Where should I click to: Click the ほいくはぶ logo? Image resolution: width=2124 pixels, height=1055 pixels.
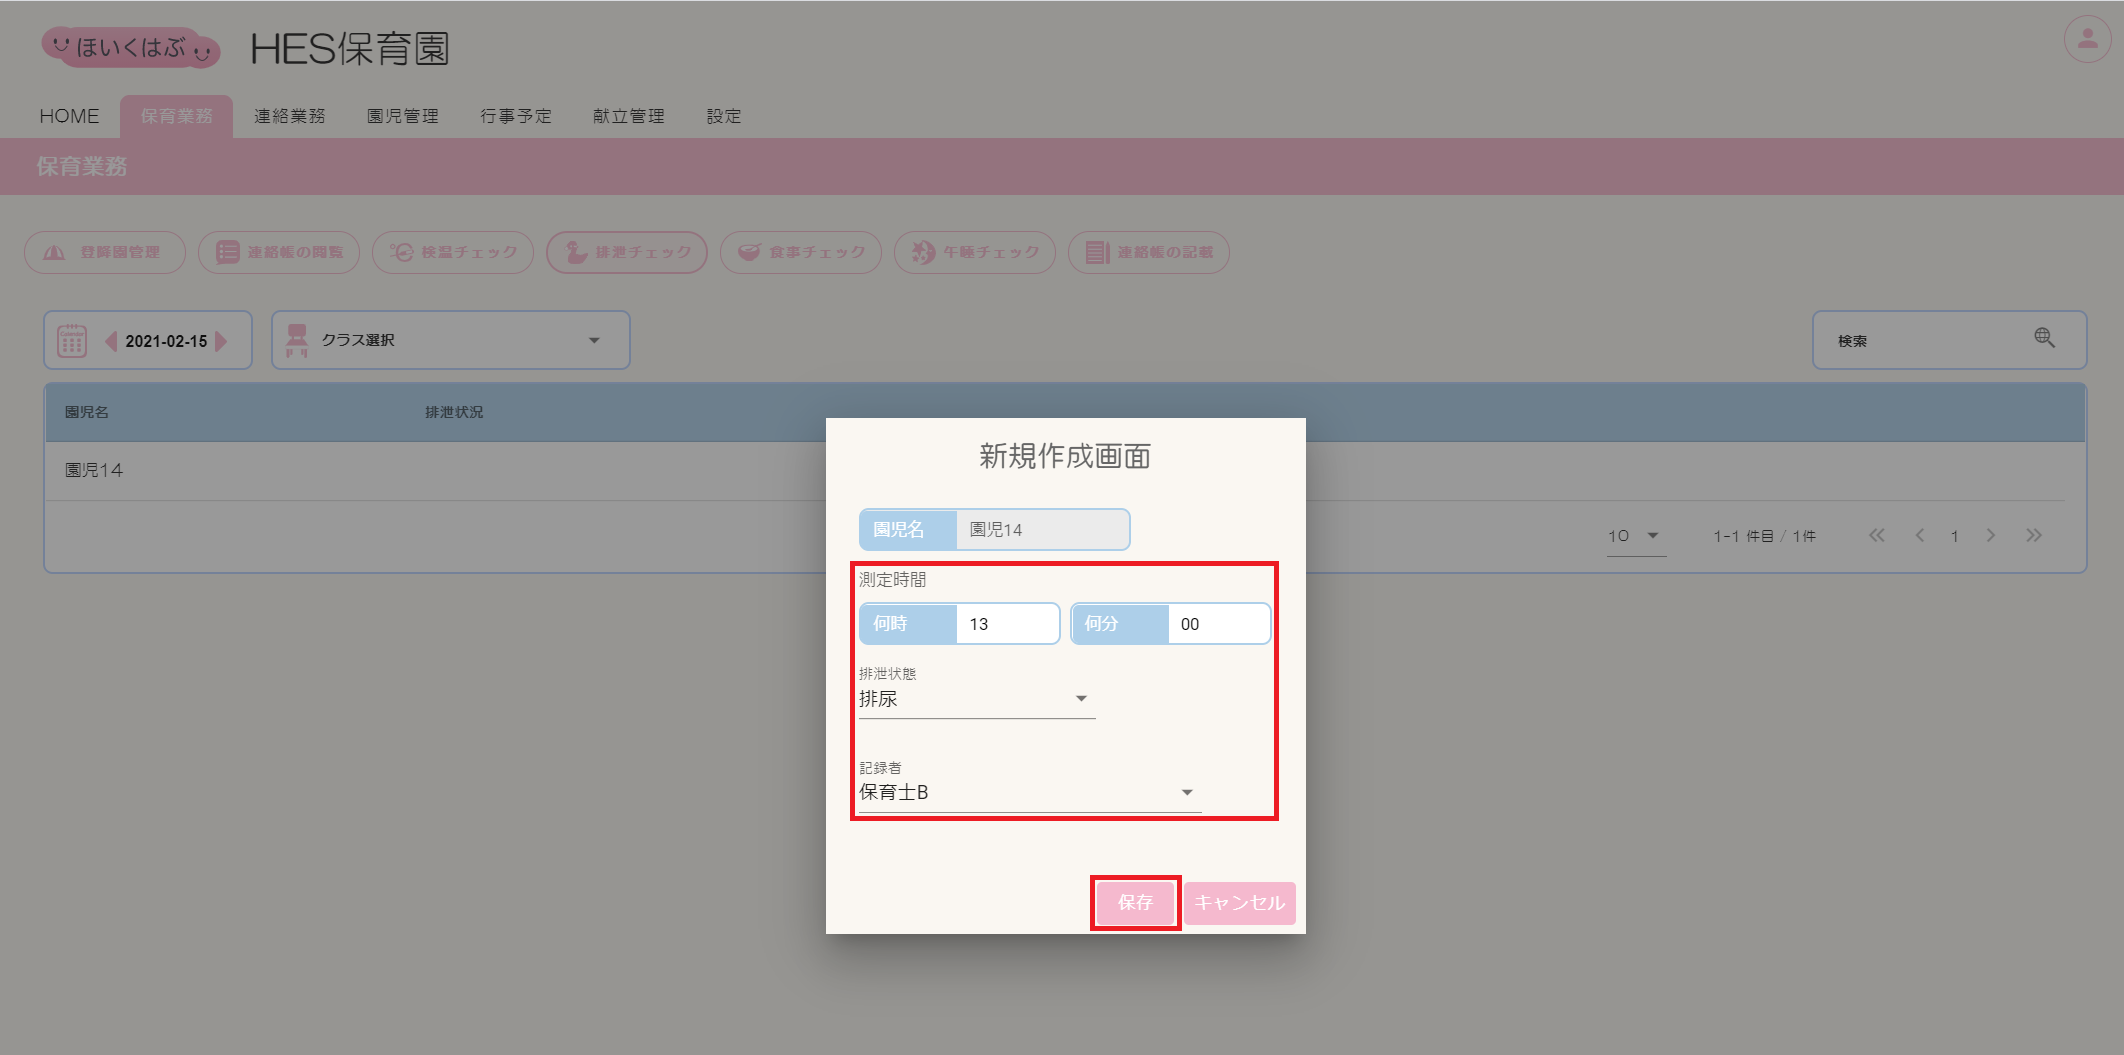(x=131, y=47)
